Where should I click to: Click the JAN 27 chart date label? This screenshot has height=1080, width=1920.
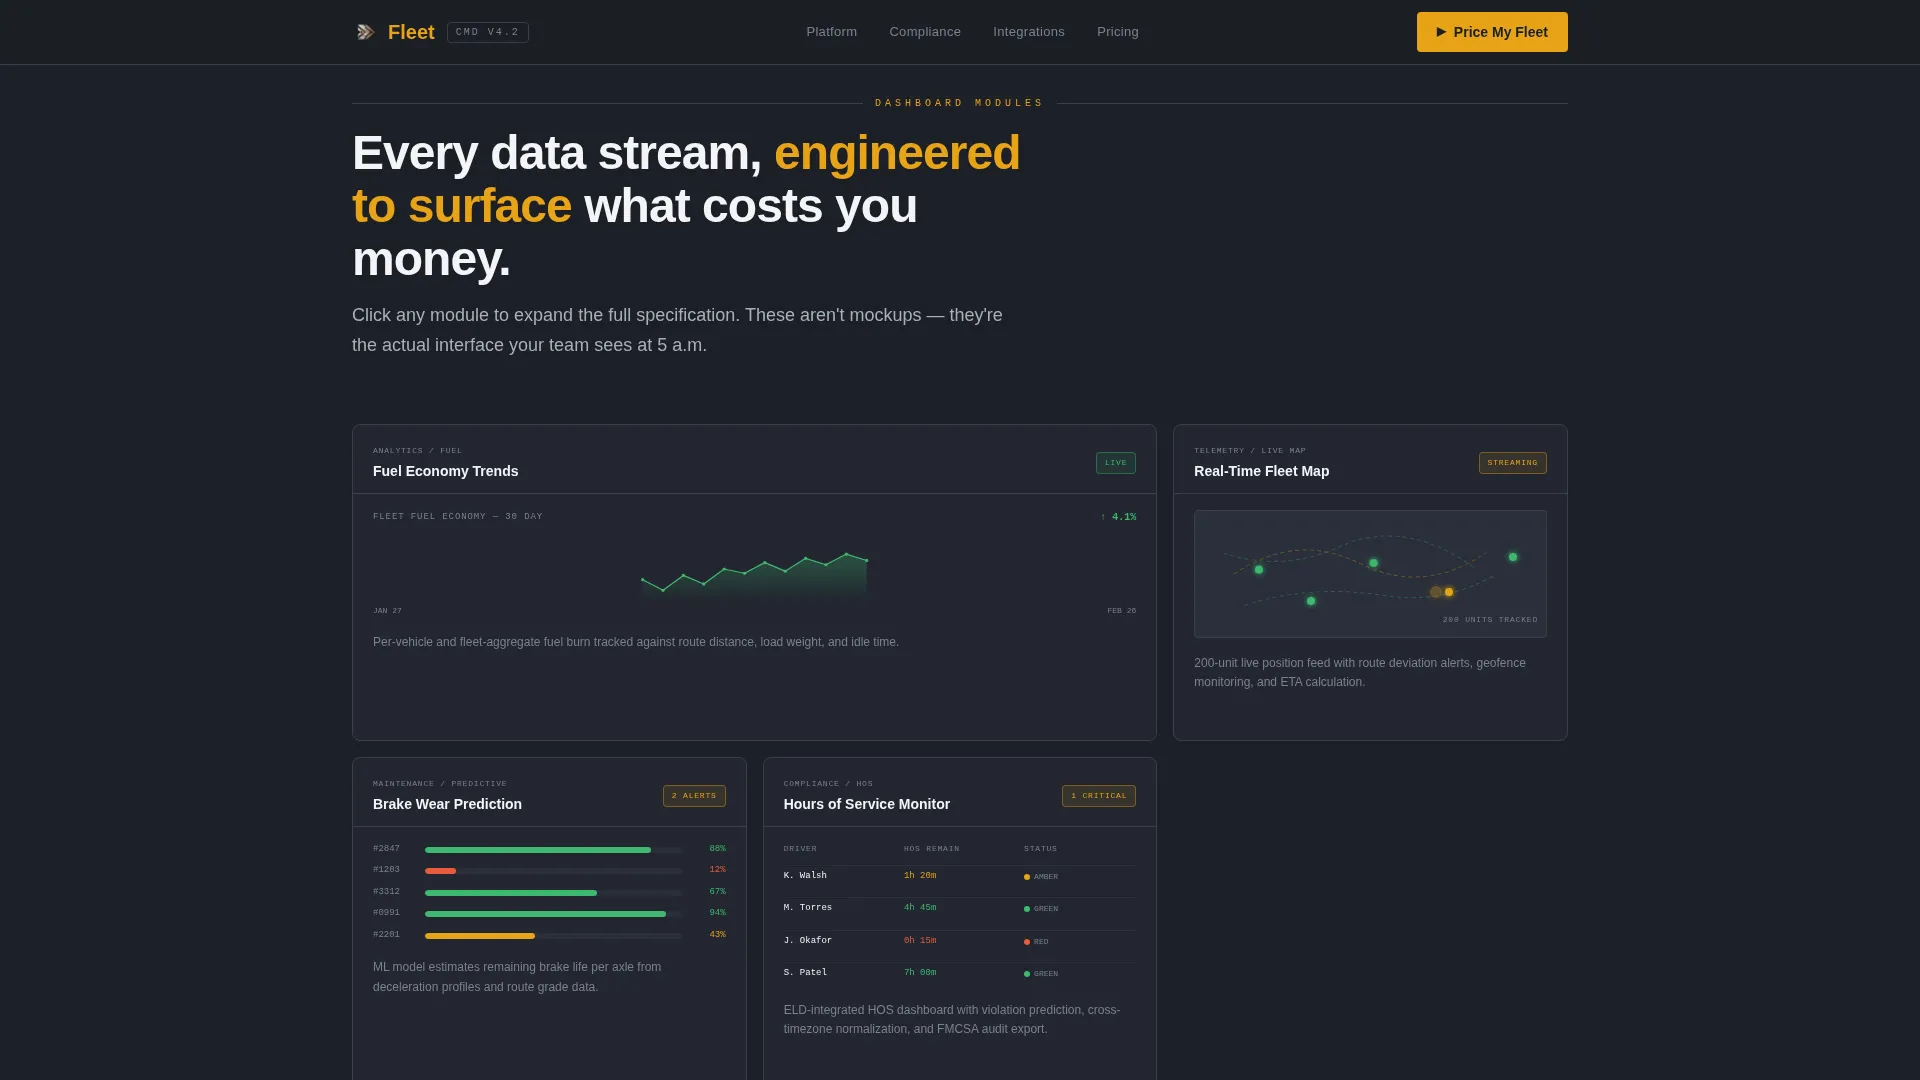(x=387, y=611)
